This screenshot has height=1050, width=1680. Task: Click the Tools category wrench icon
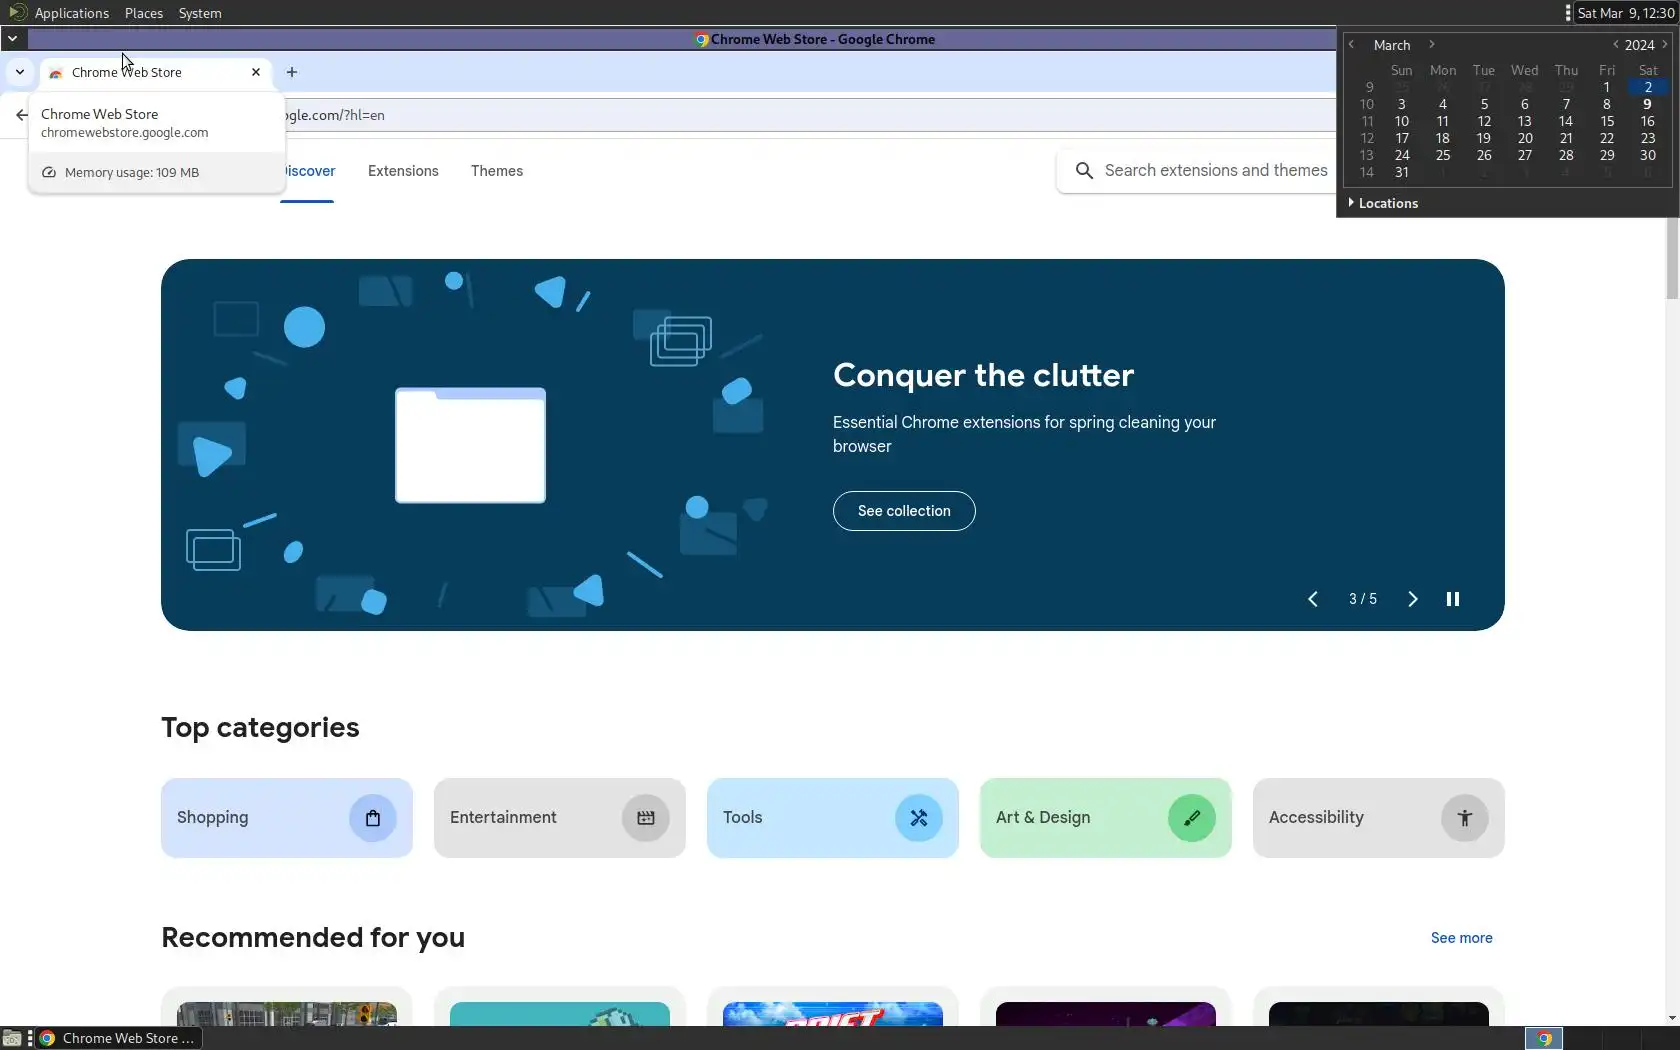click(919, 818)
